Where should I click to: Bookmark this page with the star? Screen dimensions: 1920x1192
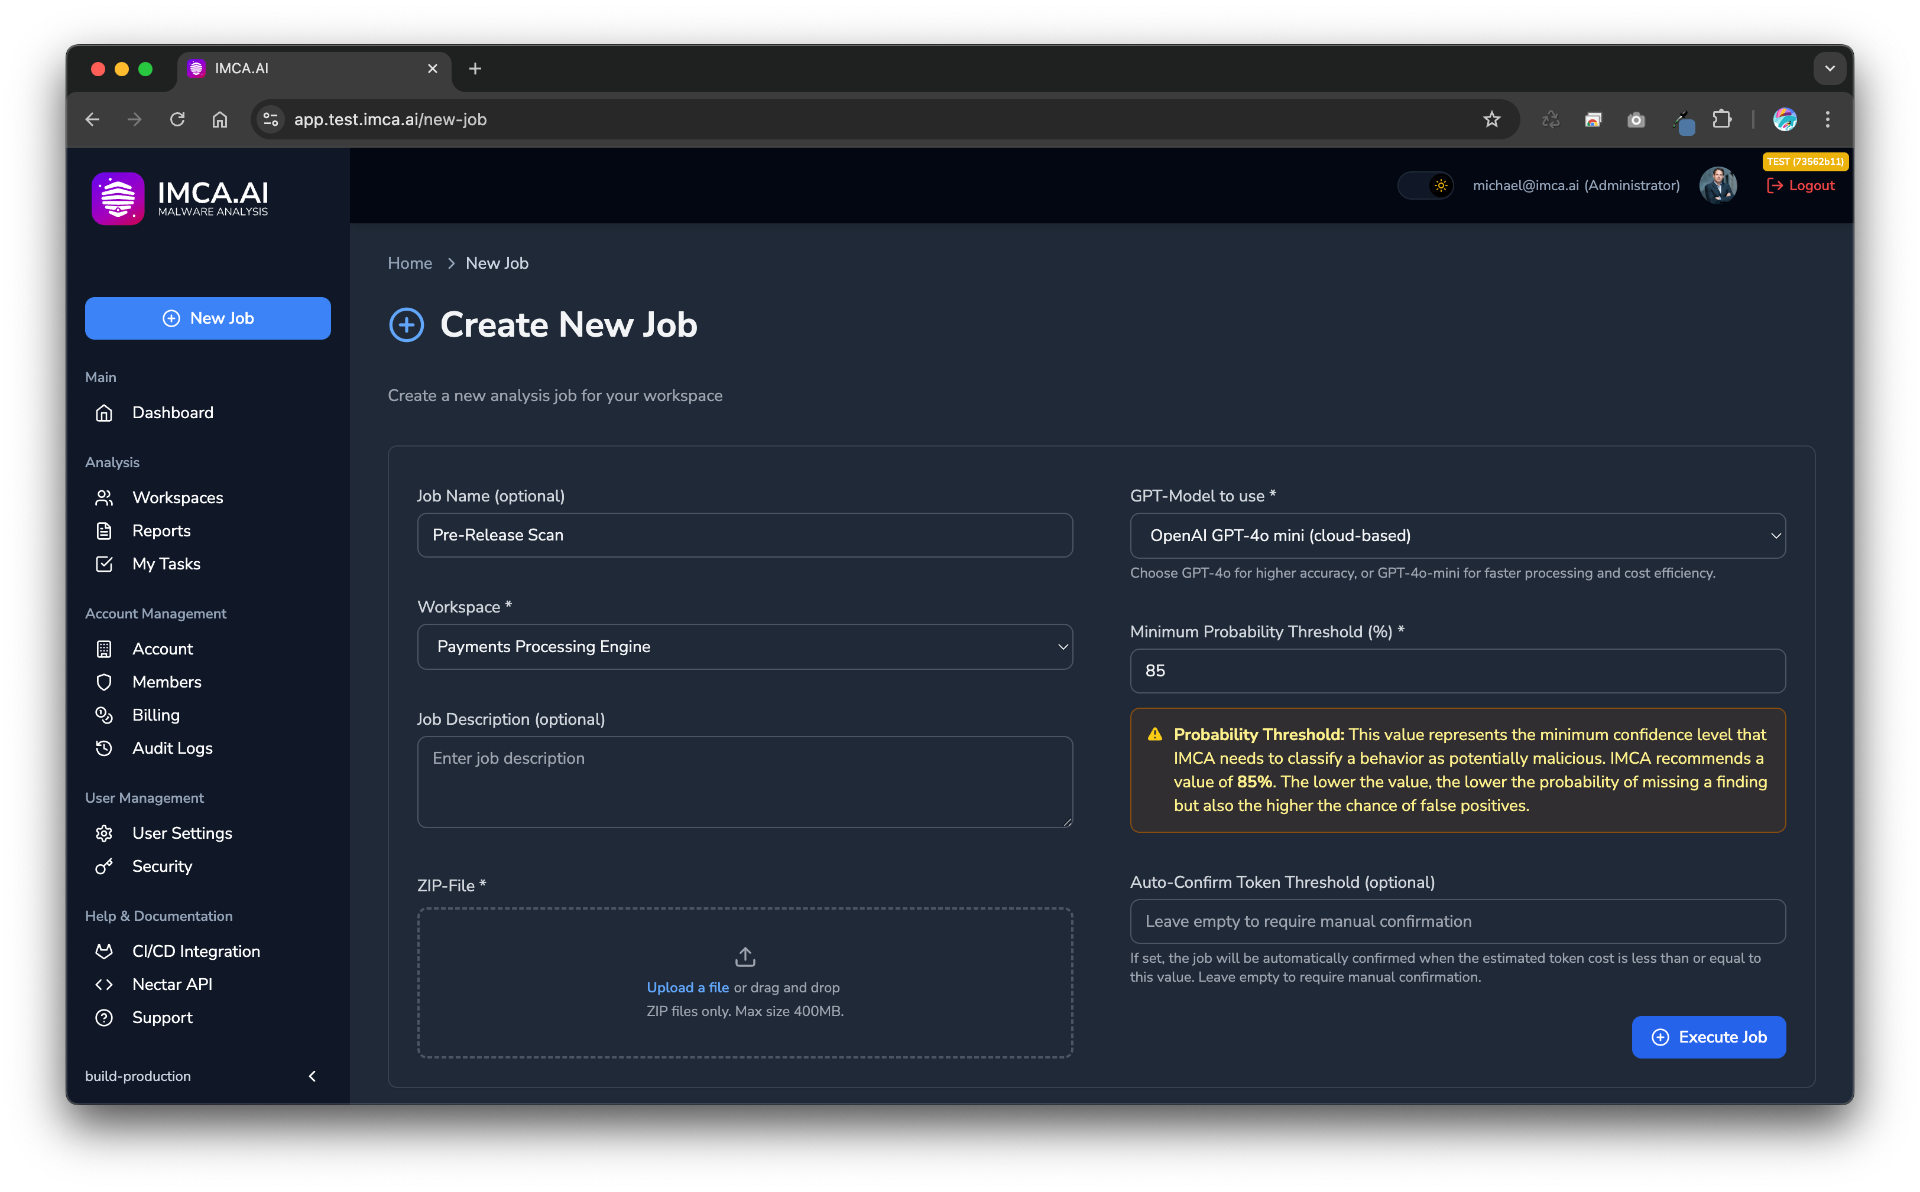[1492, 120]
